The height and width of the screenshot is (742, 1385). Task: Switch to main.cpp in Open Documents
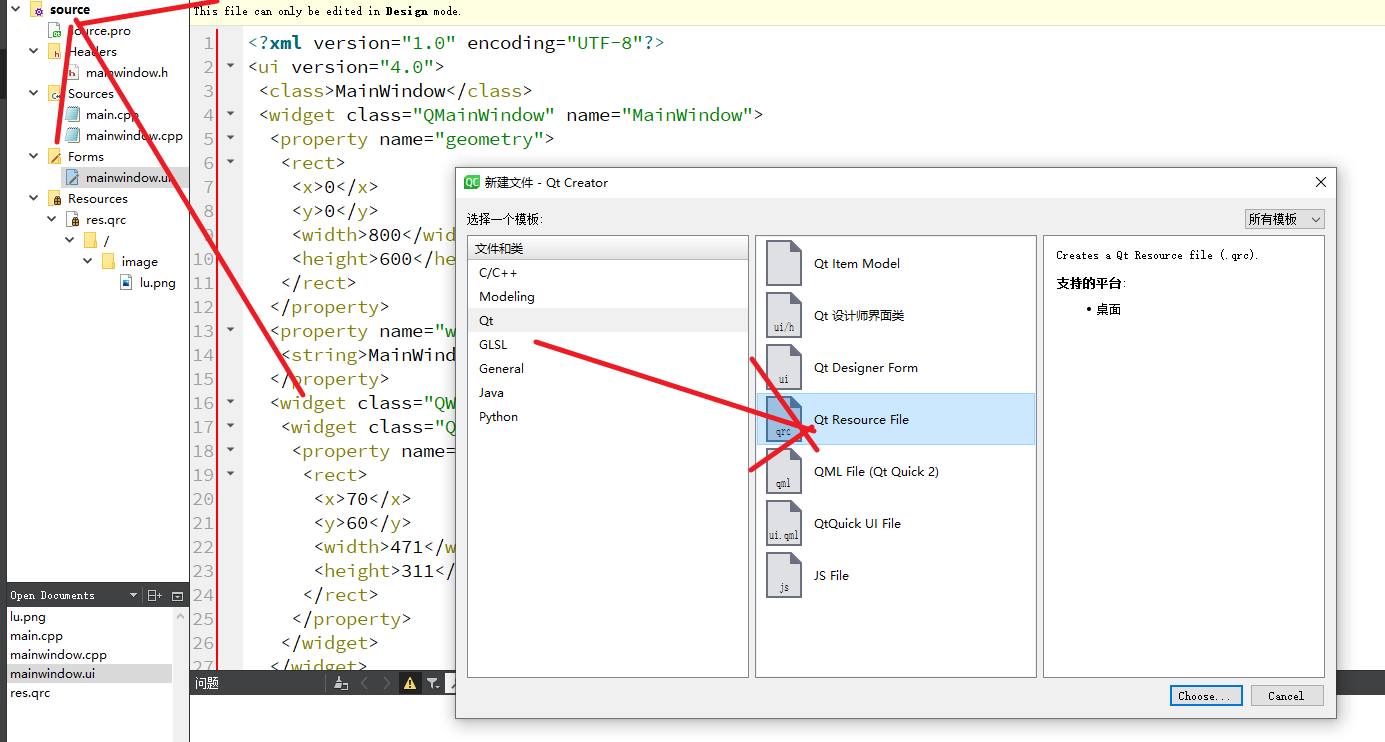pos(36,636)
